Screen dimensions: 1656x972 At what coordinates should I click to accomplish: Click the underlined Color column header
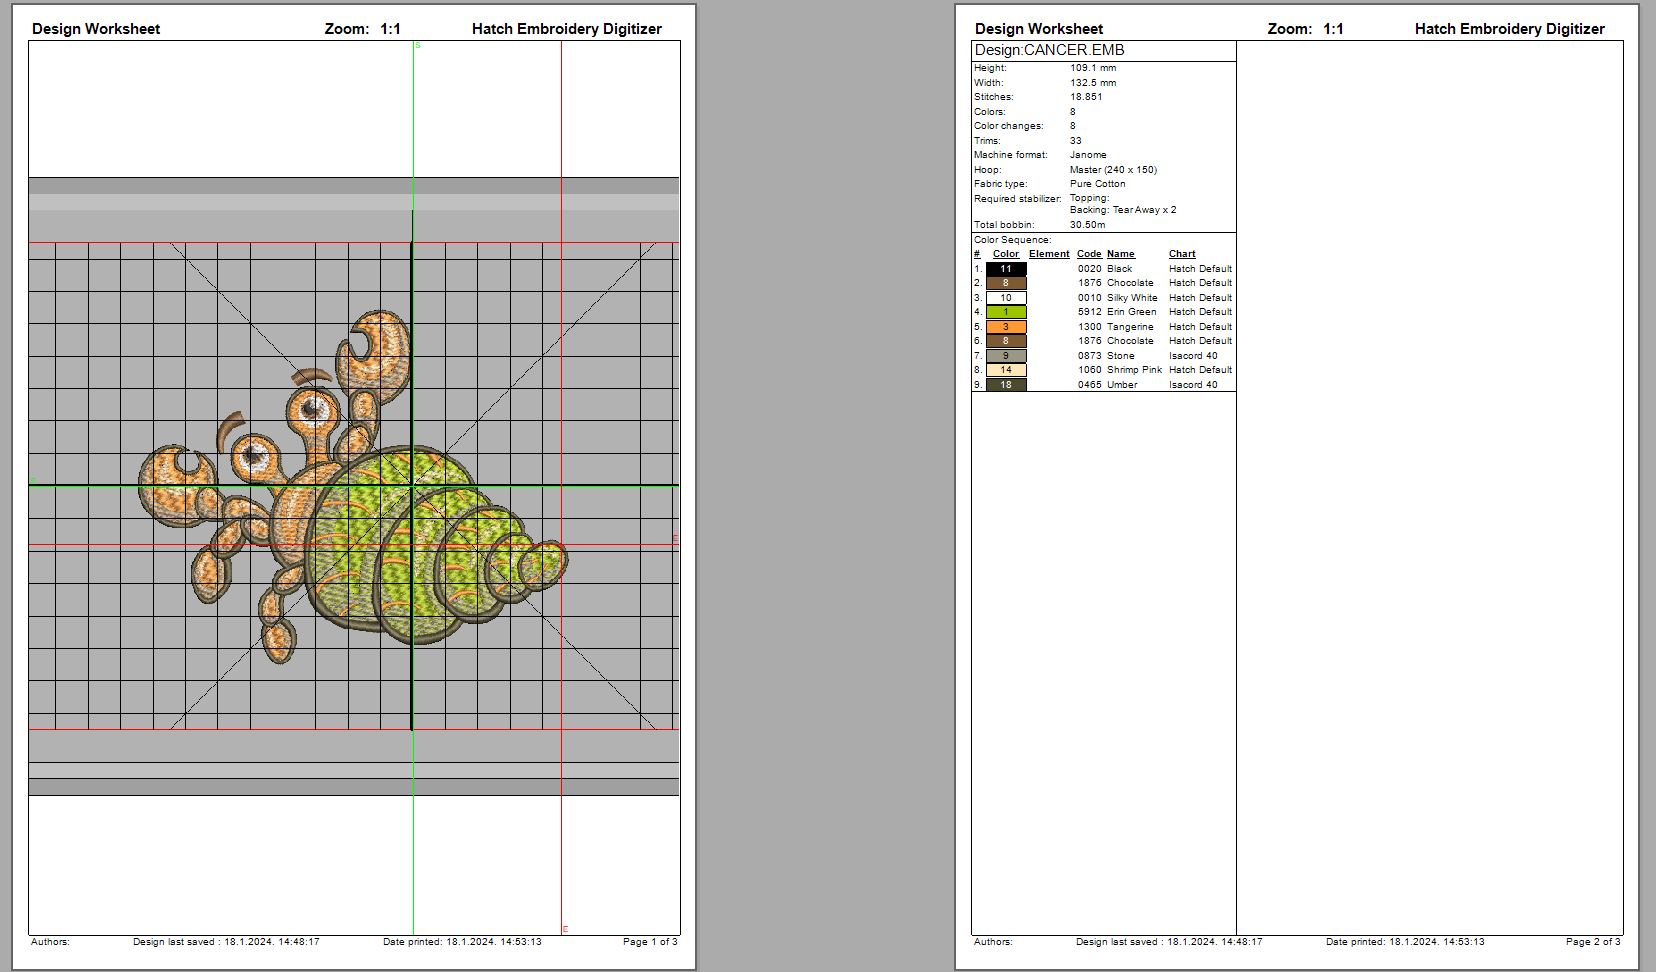pos(1005,254)
